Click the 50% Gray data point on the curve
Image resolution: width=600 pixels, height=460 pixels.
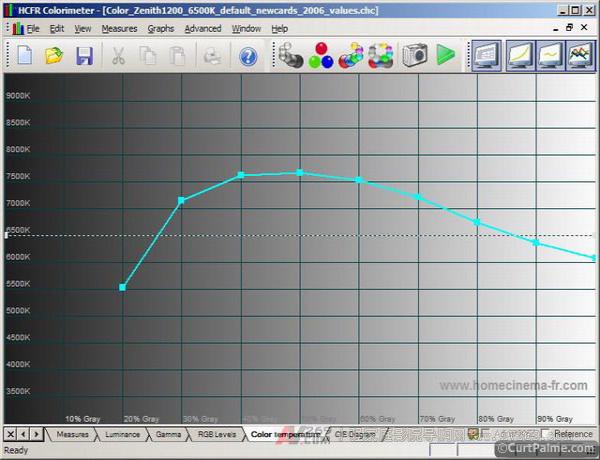[300, 173]
